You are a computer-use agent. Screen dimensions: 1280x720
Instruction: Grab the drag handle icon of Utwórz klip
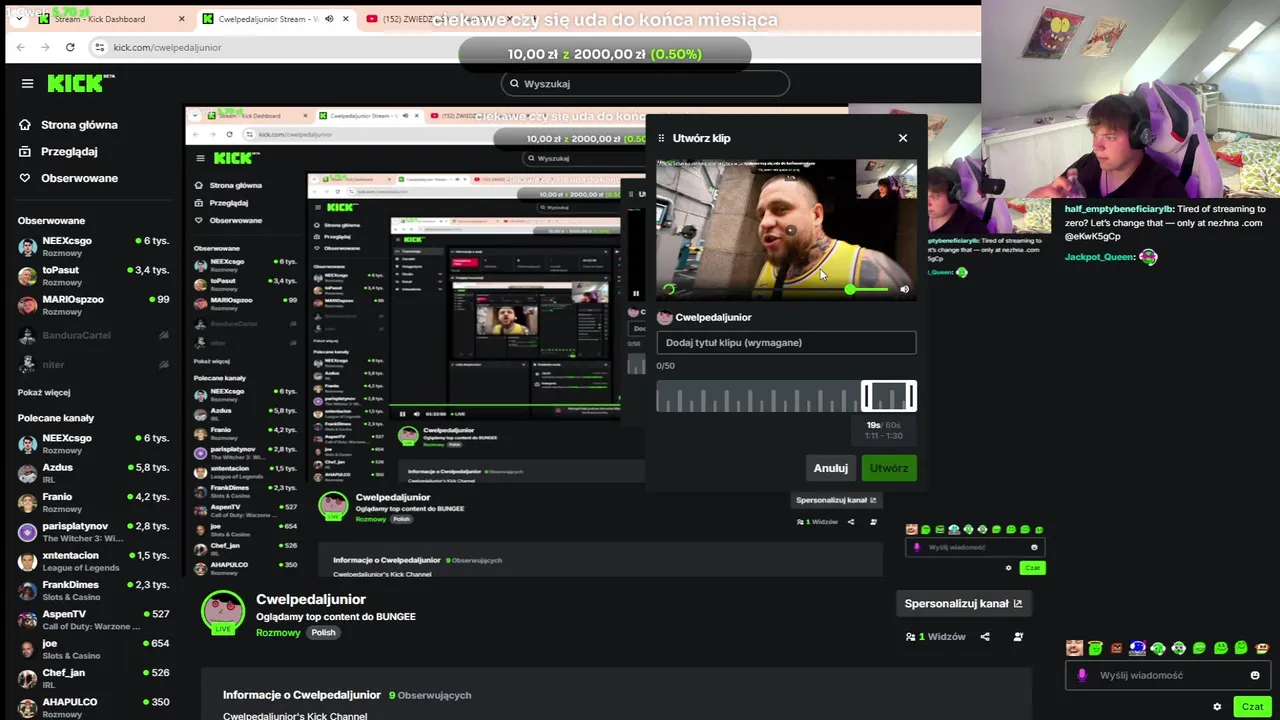tap(661, 138)
